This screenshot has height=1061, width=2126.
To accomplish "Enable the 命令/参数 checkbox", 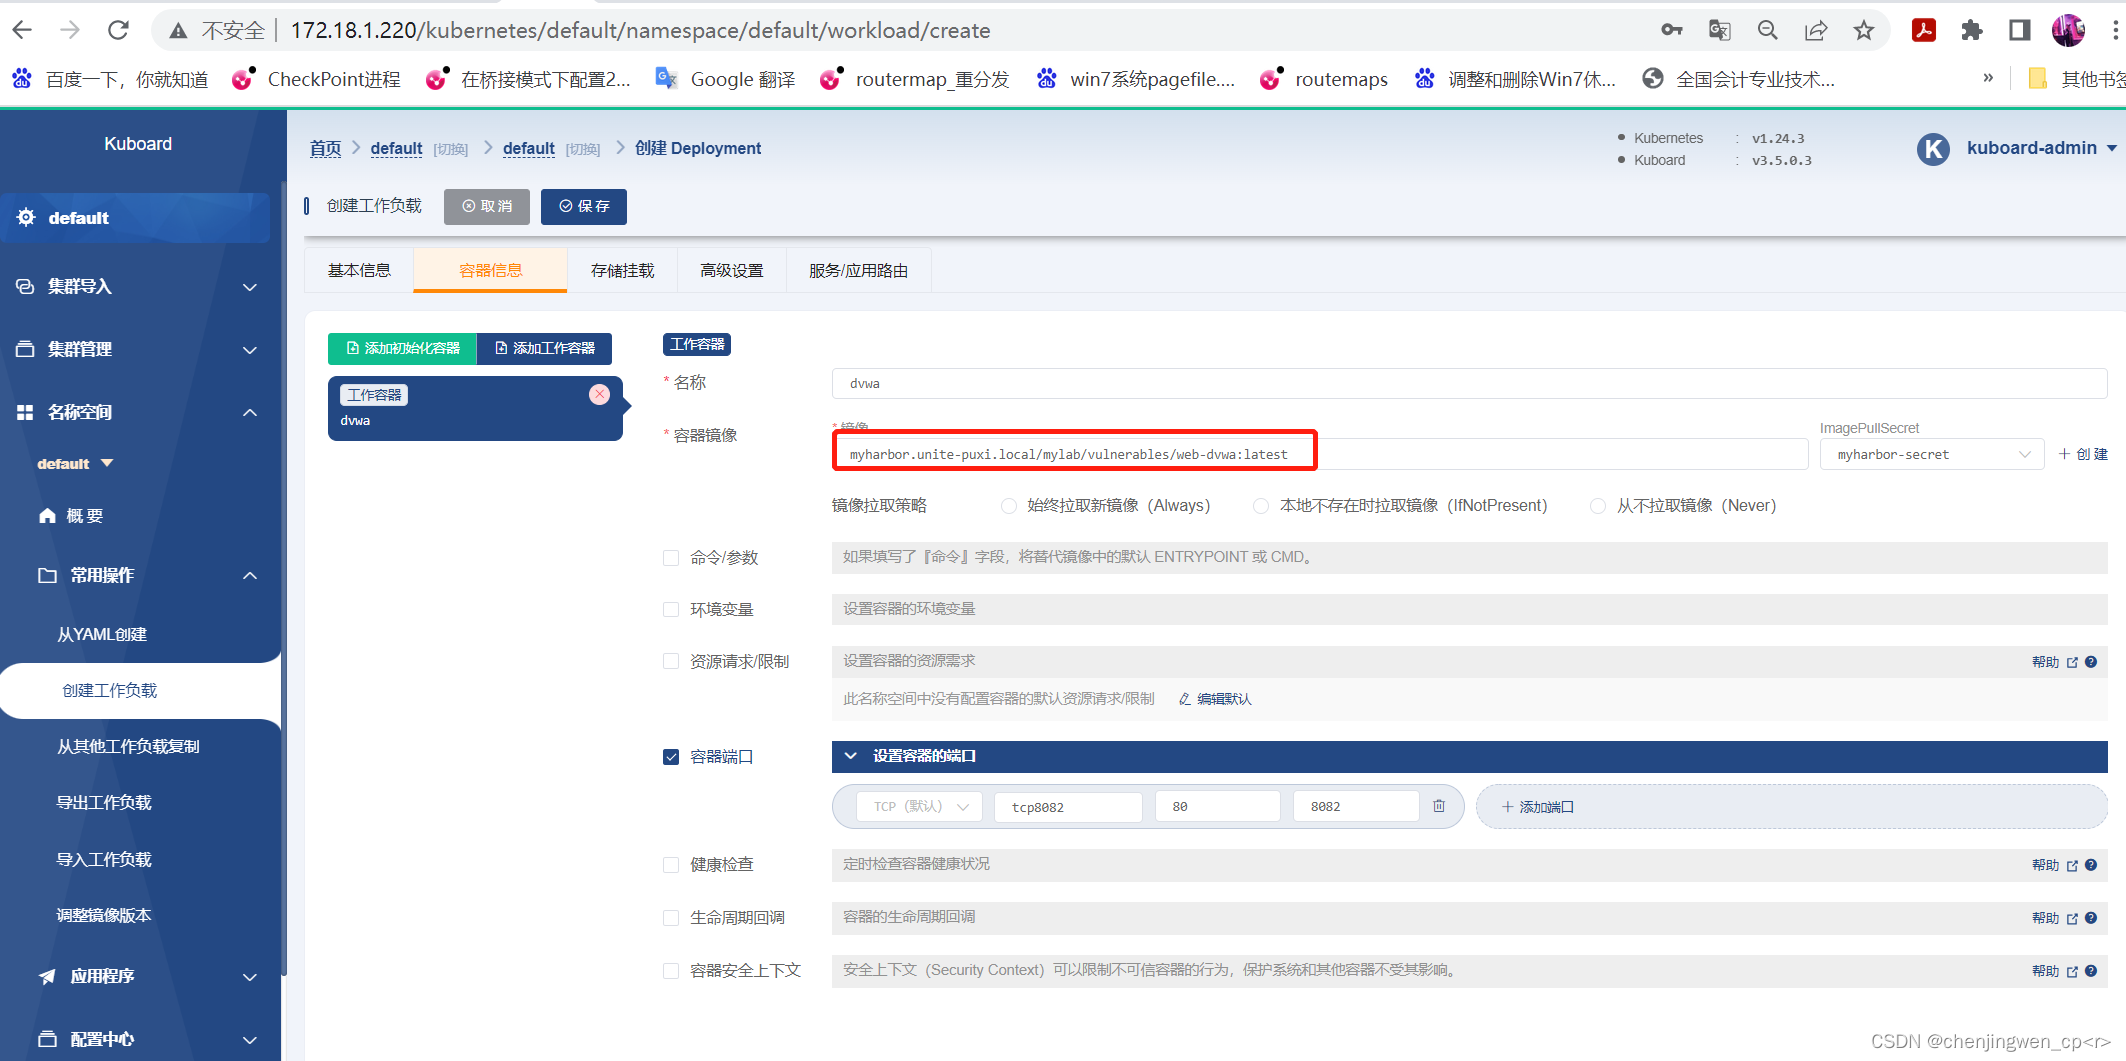I will pos(671,558).
